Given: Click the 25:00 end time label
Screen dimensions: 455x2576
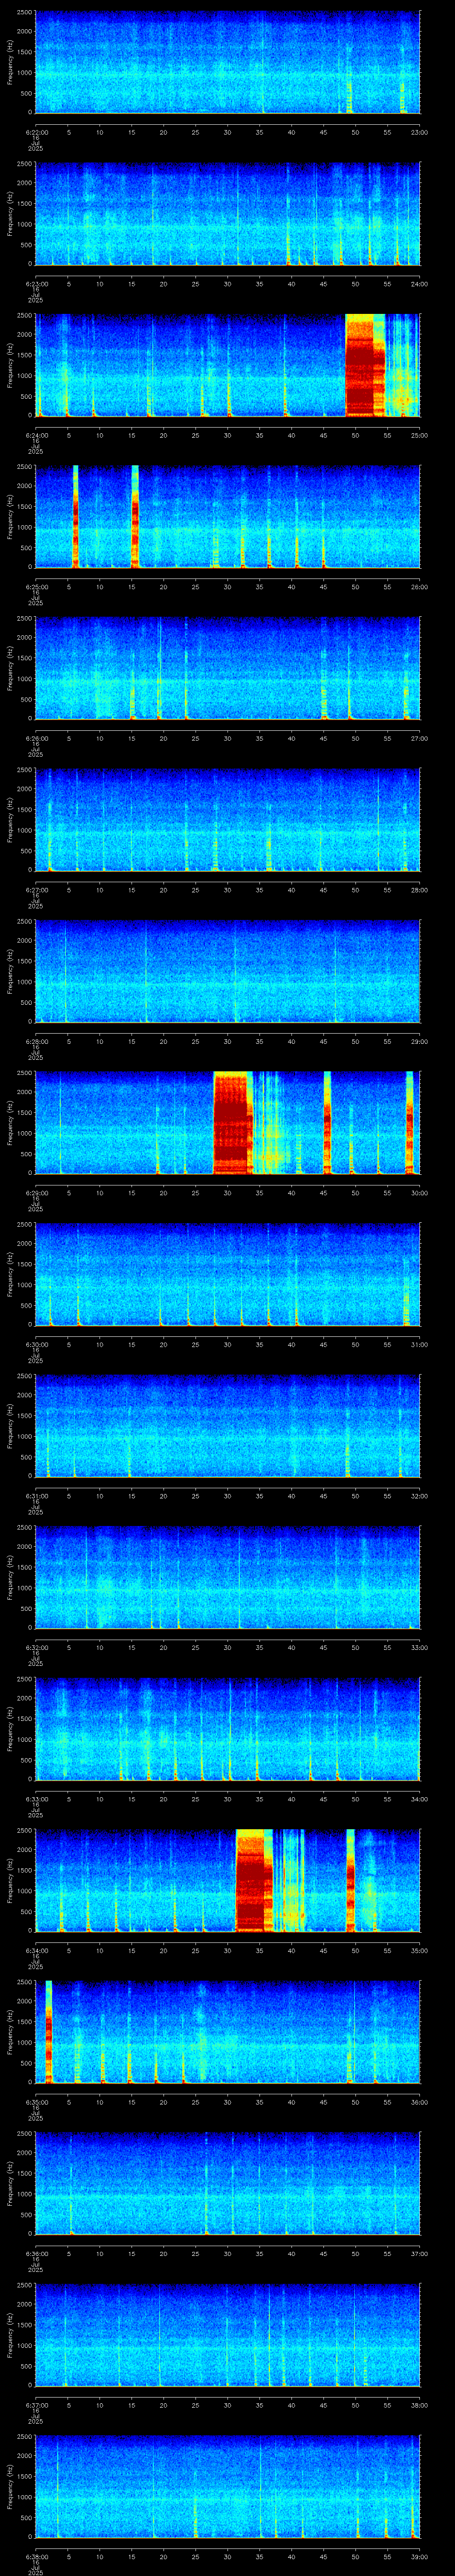Looking at the screenshot, I should pyautogui.click(x=419, y=435).
